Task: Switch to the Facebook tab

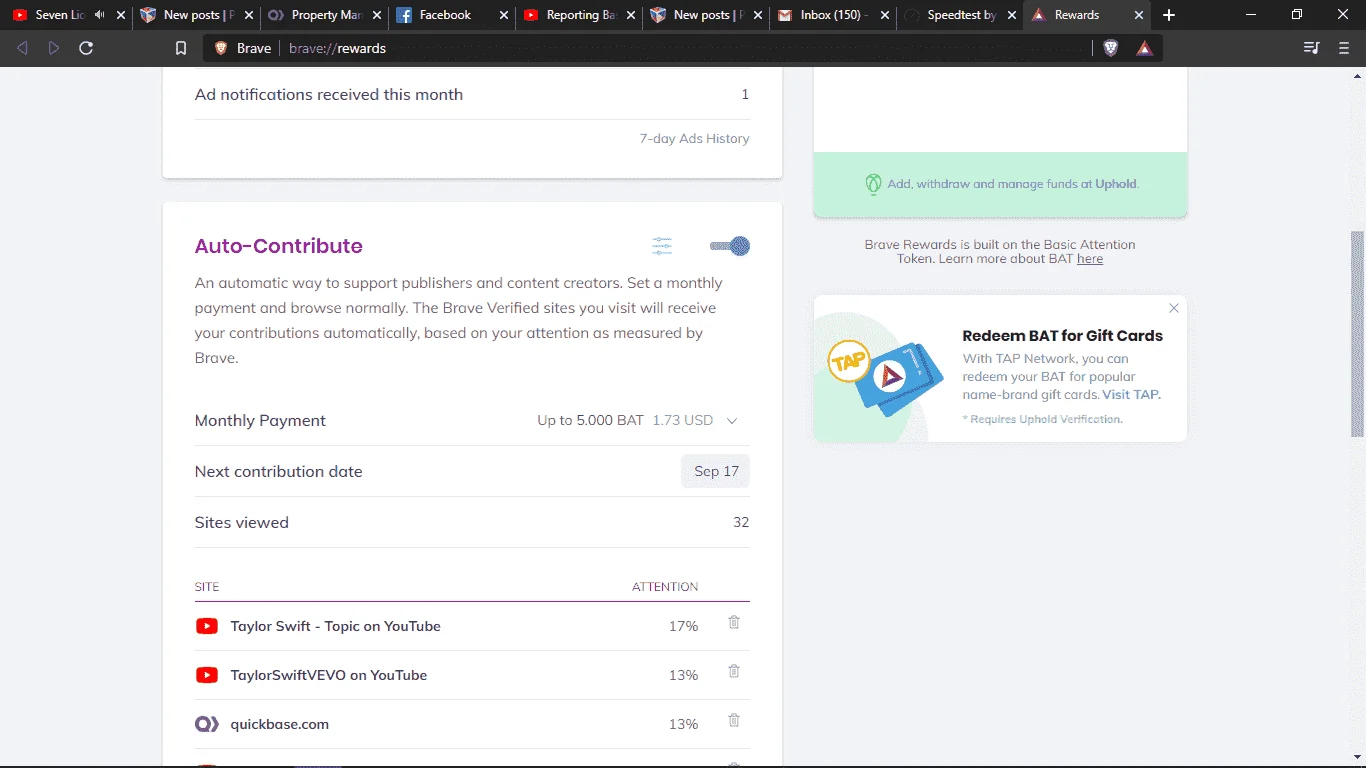Action: pyautogui.click(x=445, y=15)
